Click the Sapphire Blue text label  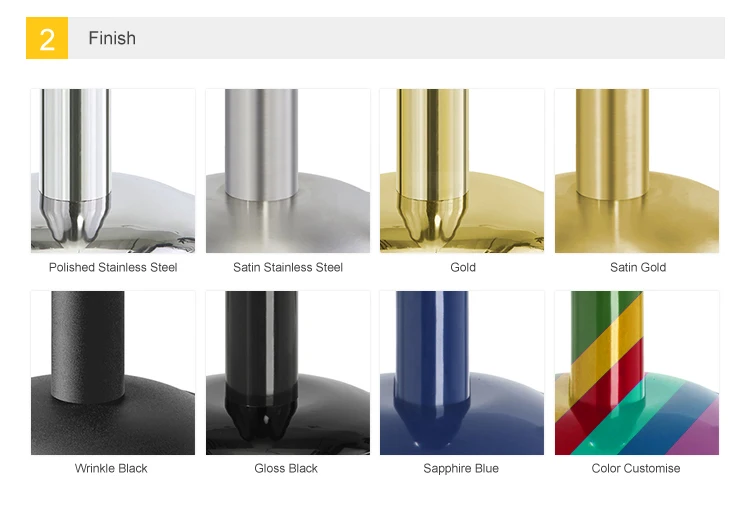click(x=461, y=469)
